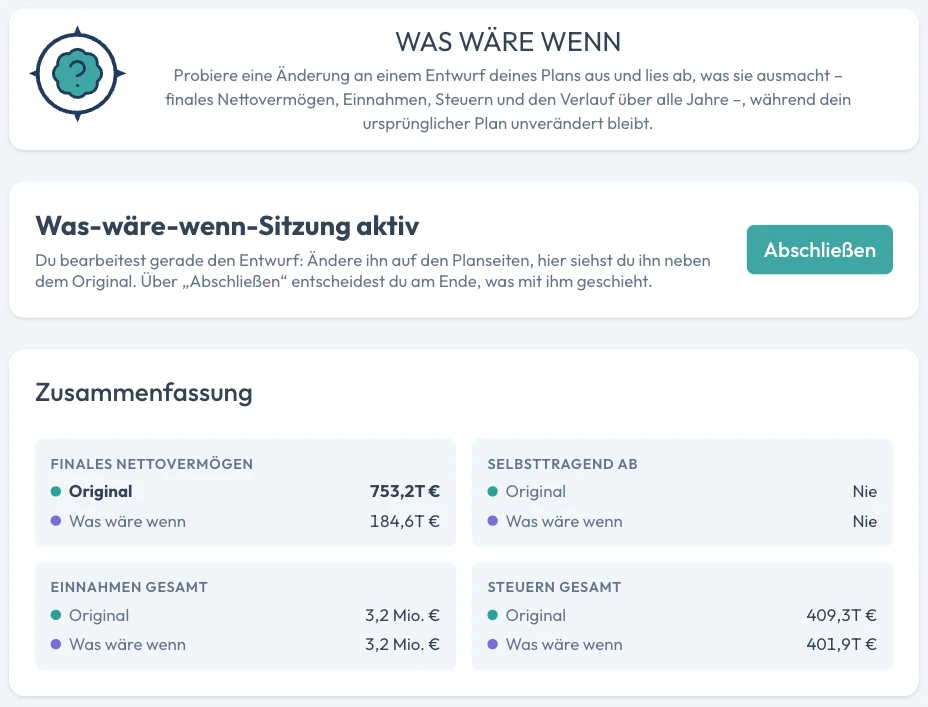Click the Zusammenfassung heading

coord(144,392)
